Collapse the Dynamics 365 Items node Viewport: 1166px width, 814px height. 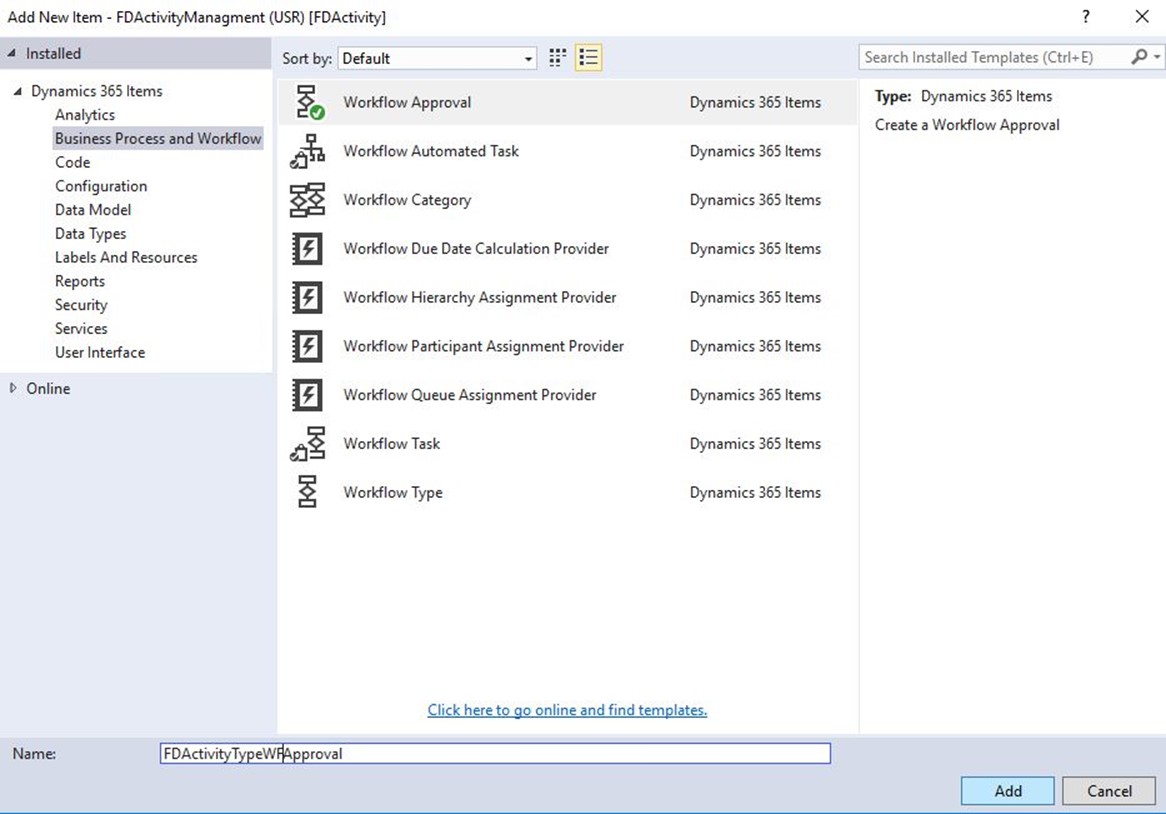point(18,91)
